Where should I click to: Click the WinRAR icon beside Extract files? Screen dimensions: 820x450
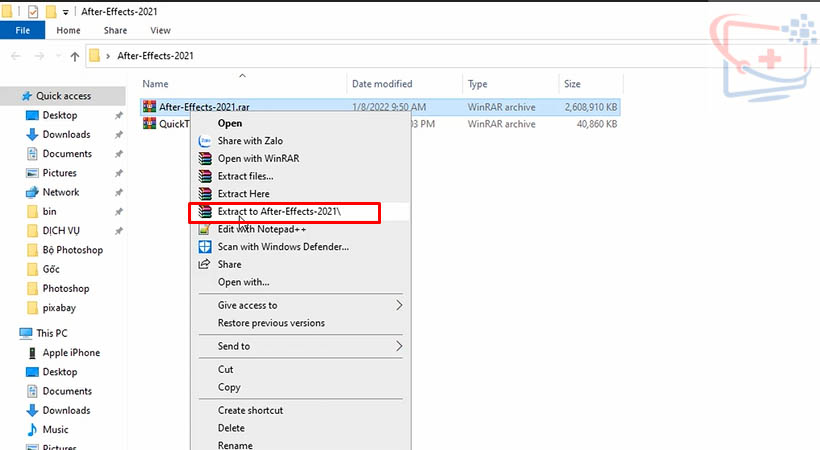click(x=205, y=176)
